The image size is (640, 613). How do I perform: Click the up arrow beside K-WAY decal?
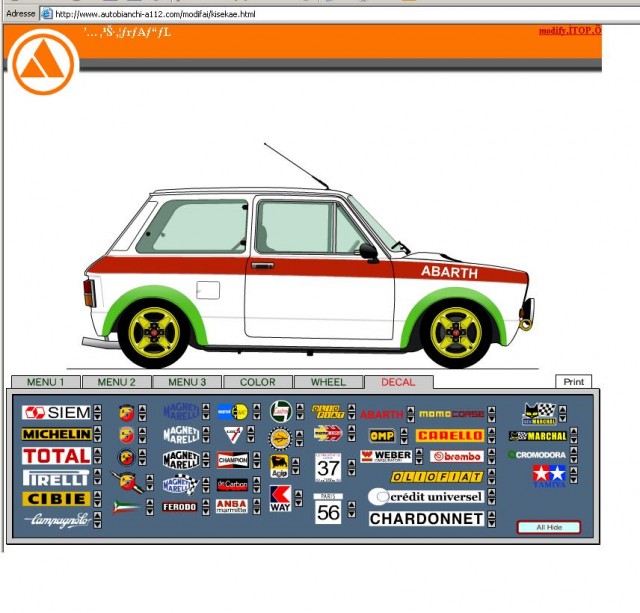click(298, 494)
